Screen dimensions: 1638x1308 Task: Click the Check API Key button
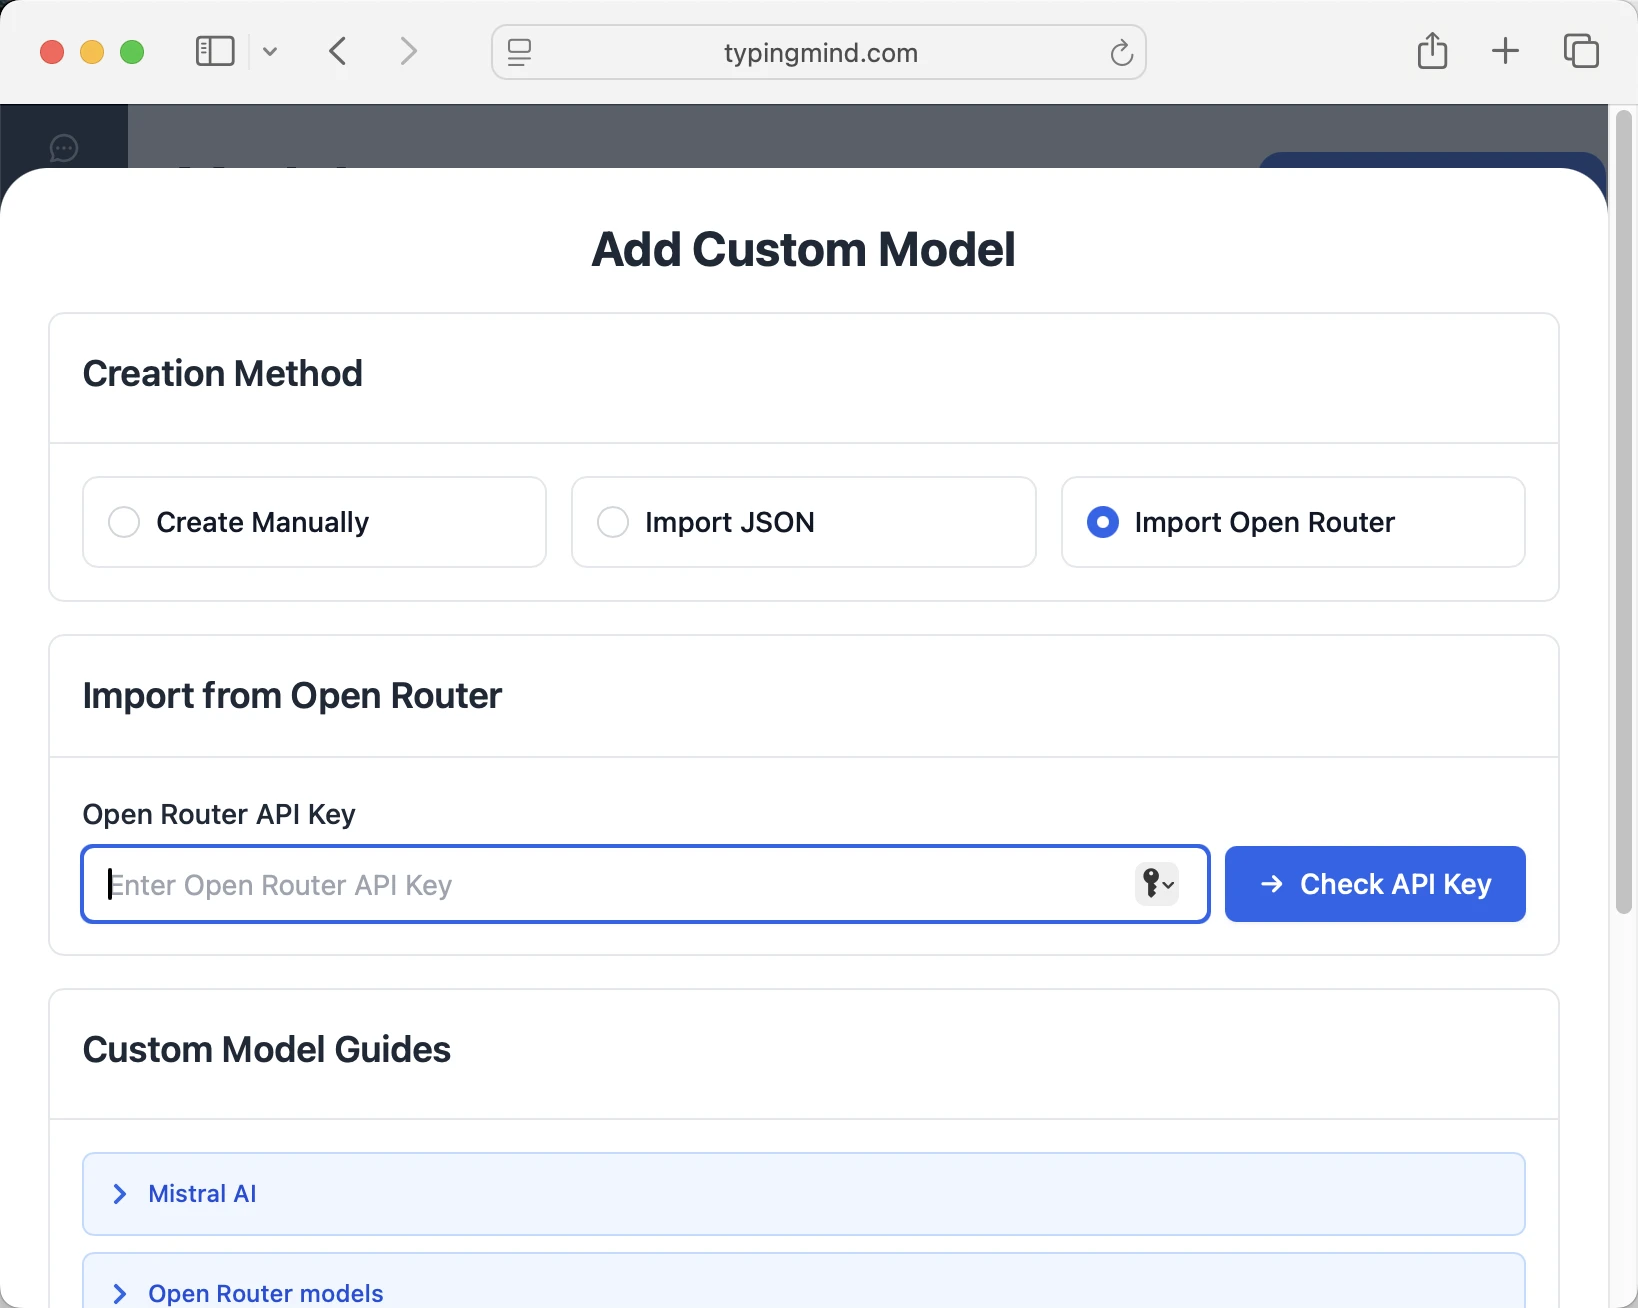click(x=1375, y=884)
